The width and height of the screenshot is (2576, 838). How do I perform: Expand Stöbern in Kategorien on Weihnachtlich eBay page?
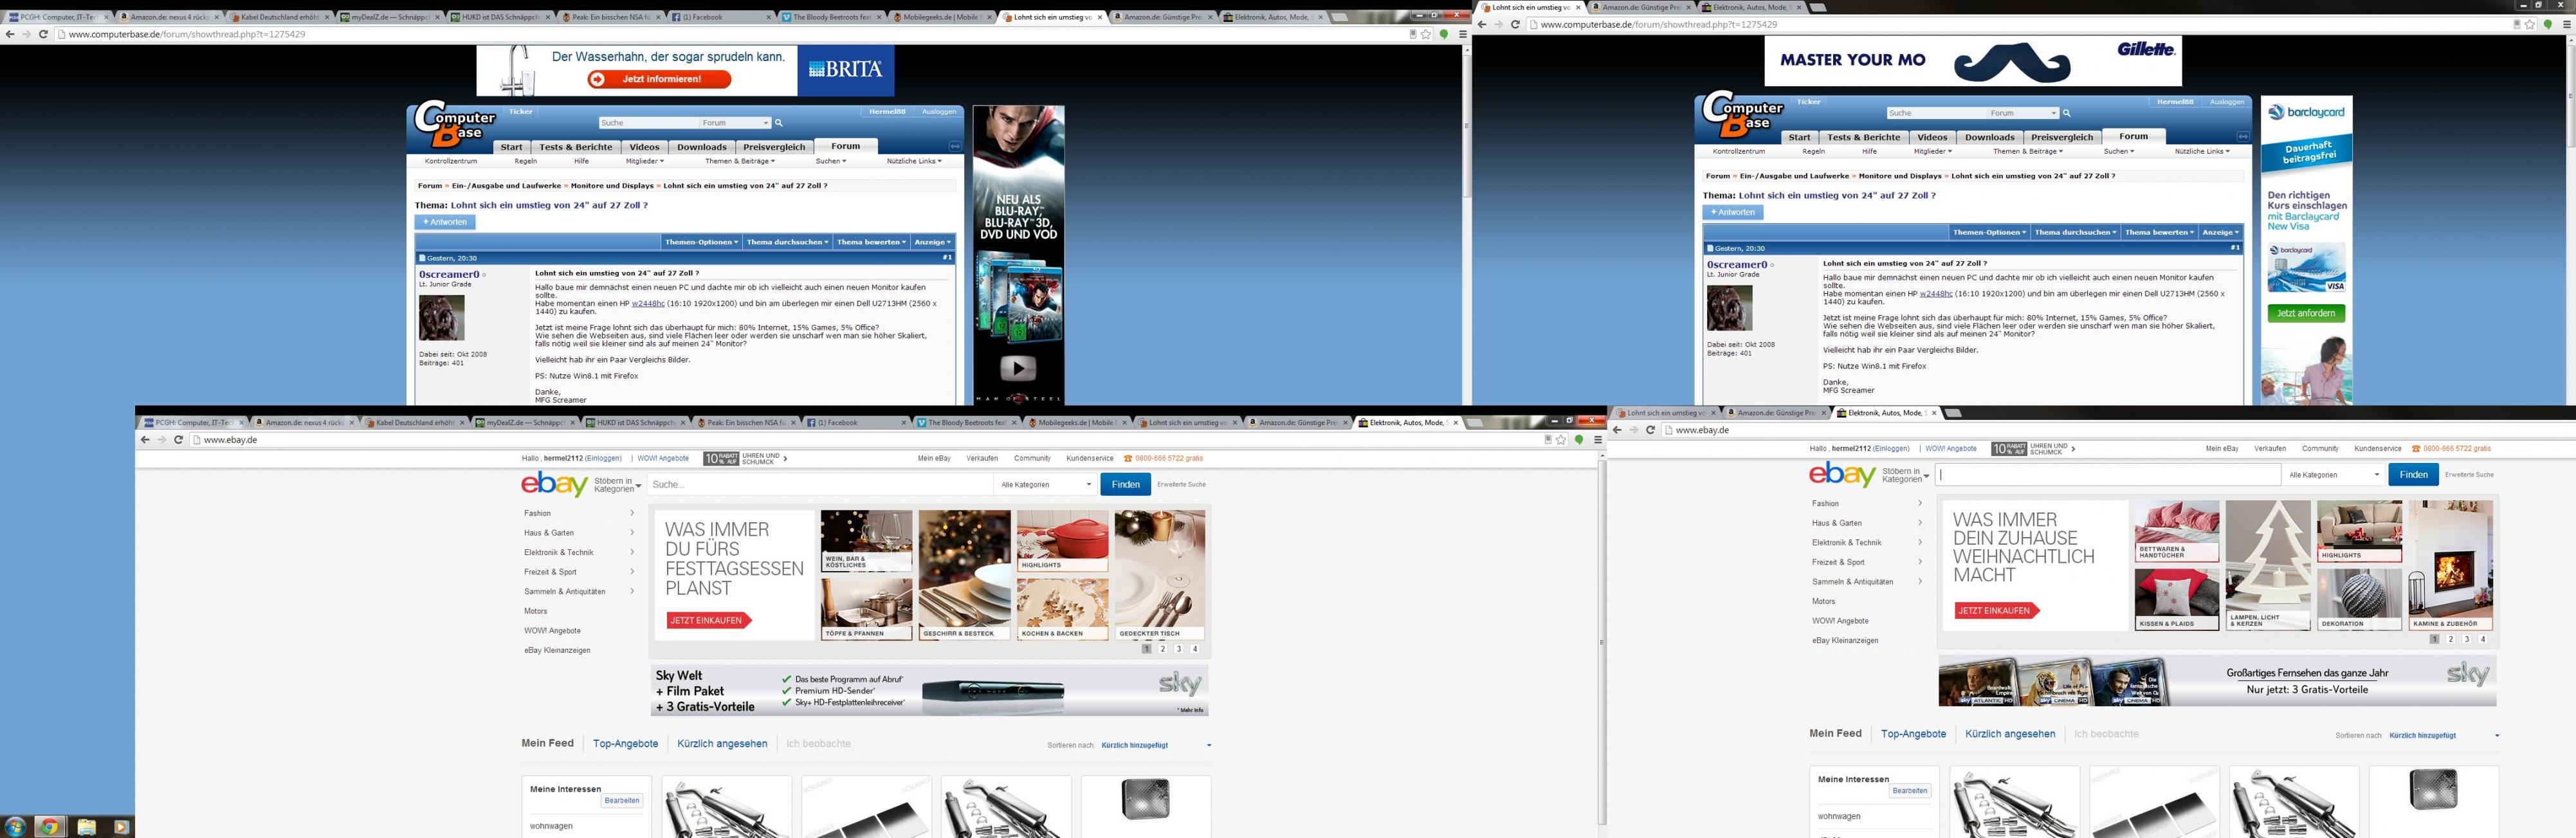(x=1904, y=475)
